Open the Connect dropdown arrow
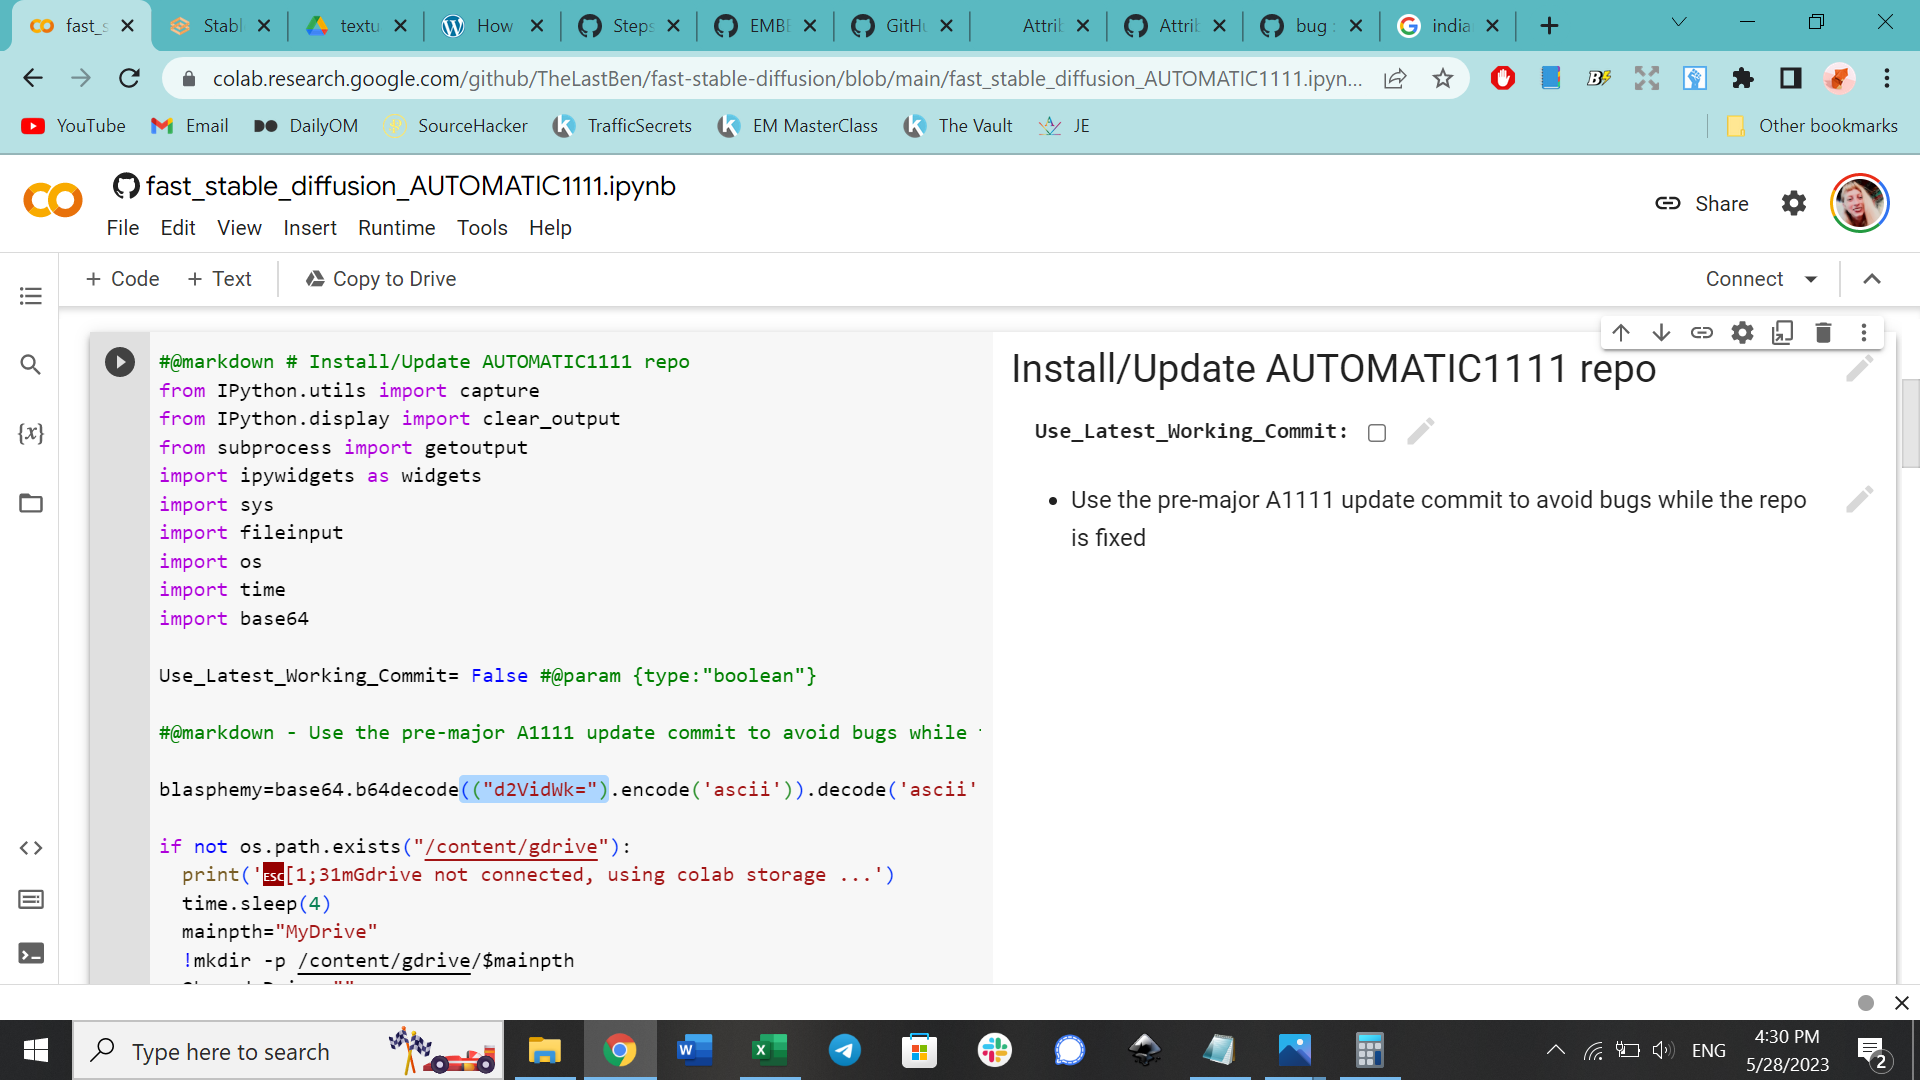Image resolution: width=1920 pixels, height=1080 pixels. 1812,279
